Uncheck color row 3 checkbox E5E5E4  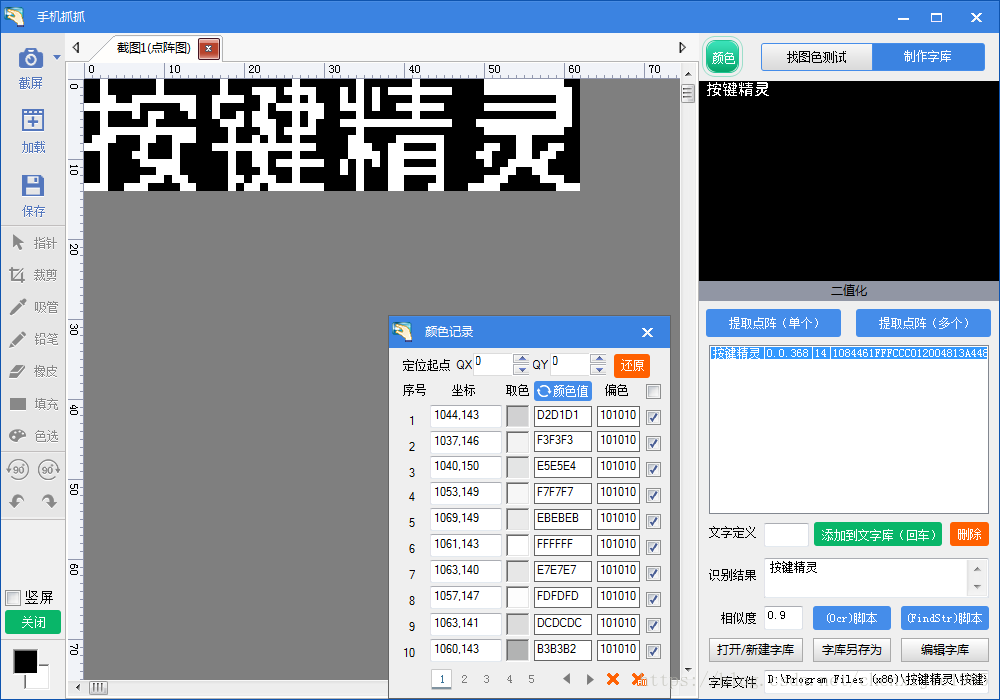point(653,469)
